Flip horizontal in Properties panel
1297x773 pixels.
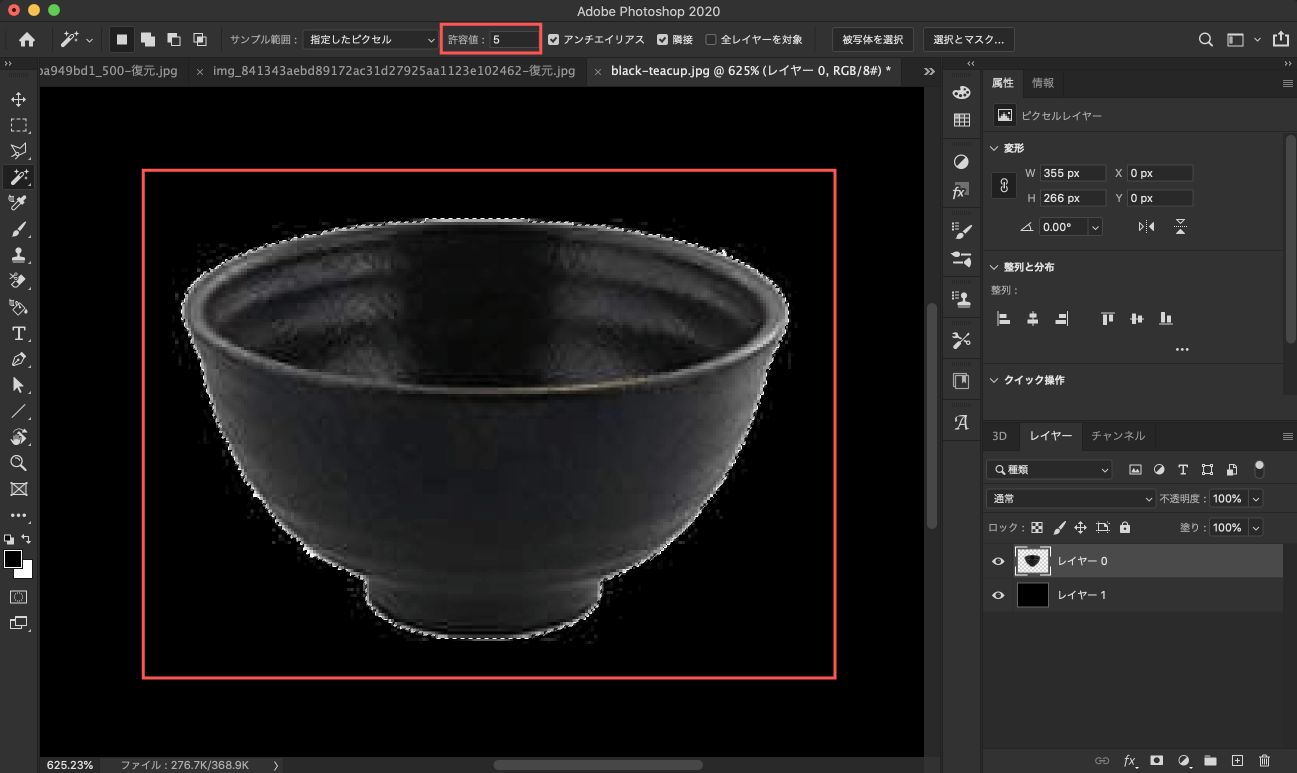(x=1146, y=227)
